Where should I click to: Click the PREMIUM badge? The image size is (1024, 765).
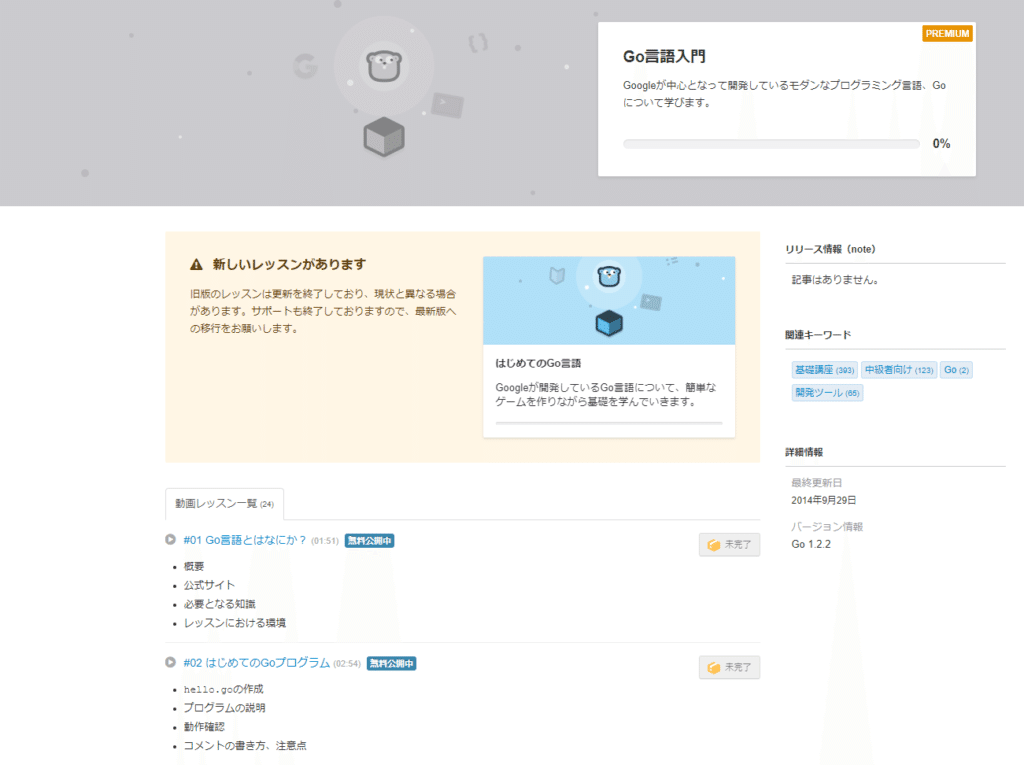coord(947,33)
